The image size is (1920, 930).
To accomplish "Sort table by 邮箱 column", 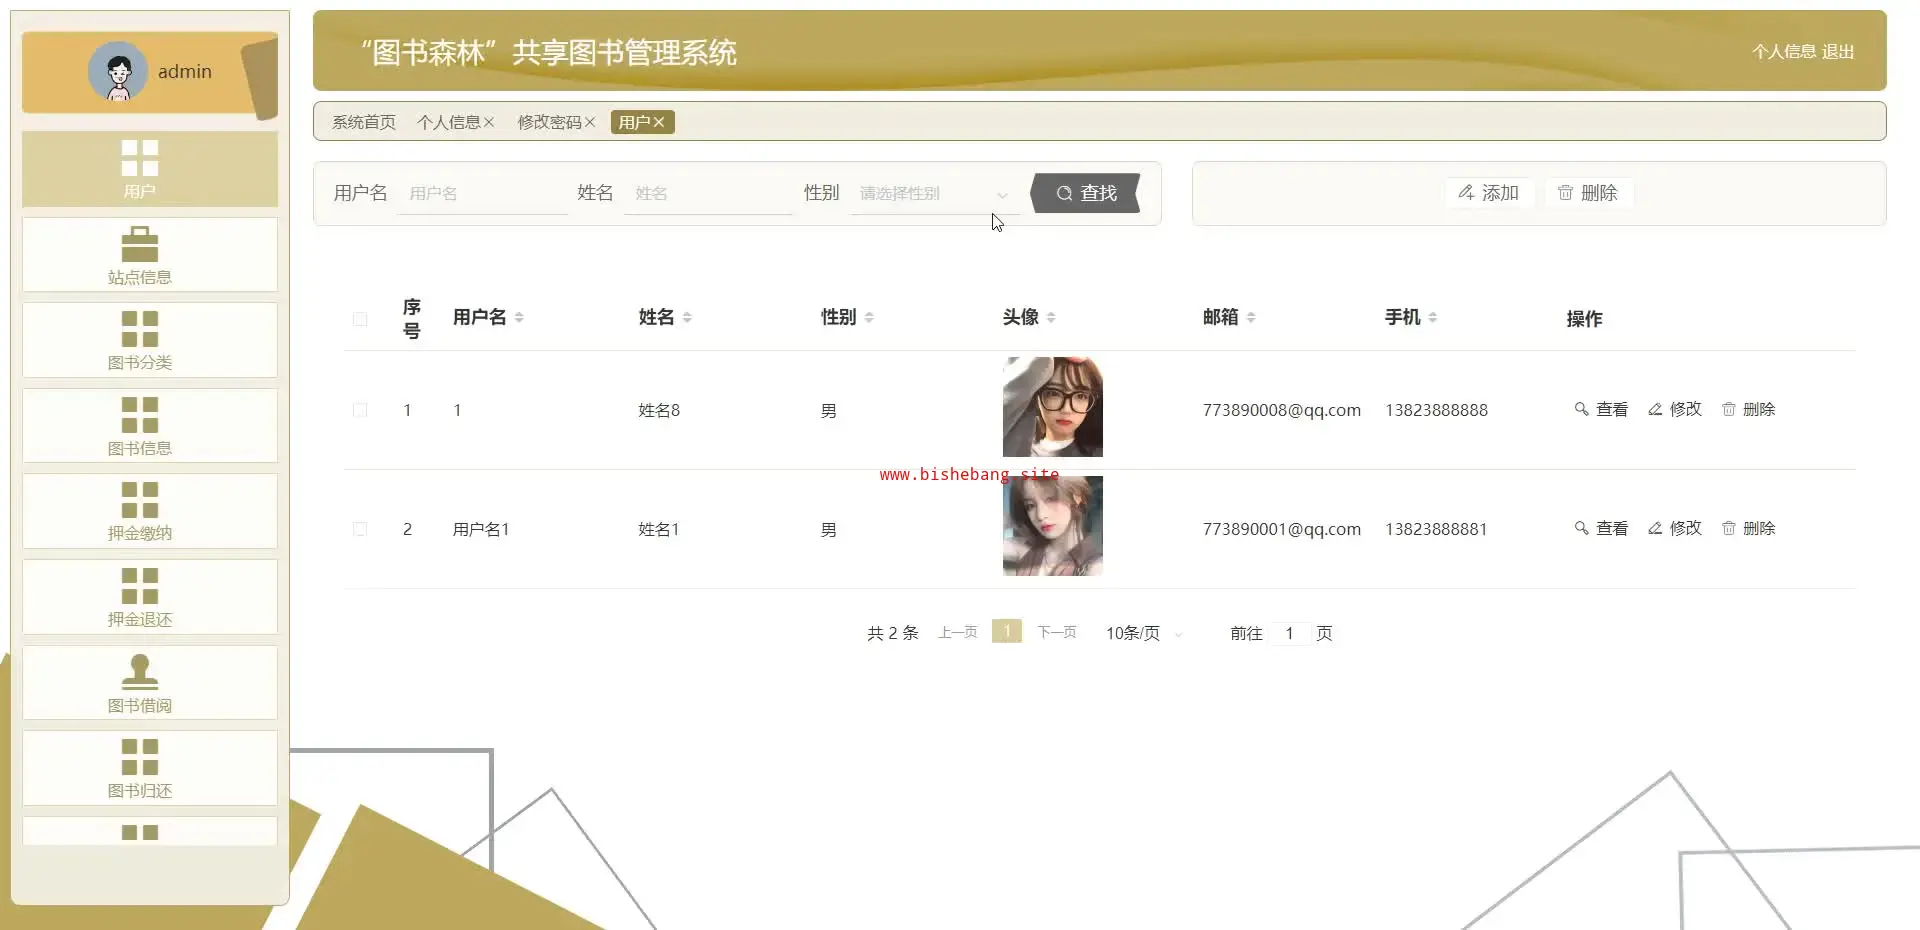I will pos(1251,317).
